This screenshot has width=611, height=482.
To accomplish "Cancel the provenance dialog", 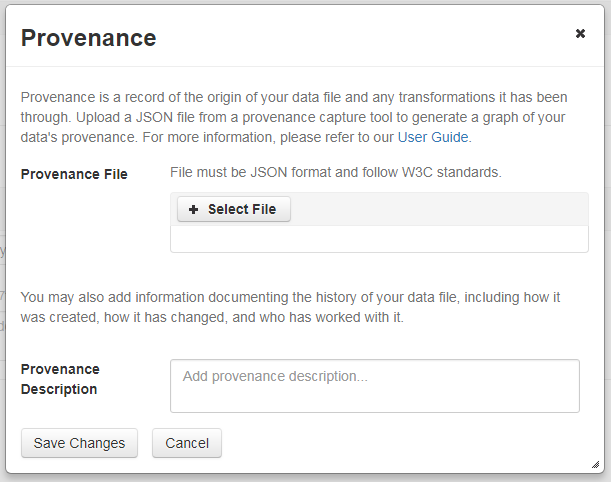I will point(187,443).
